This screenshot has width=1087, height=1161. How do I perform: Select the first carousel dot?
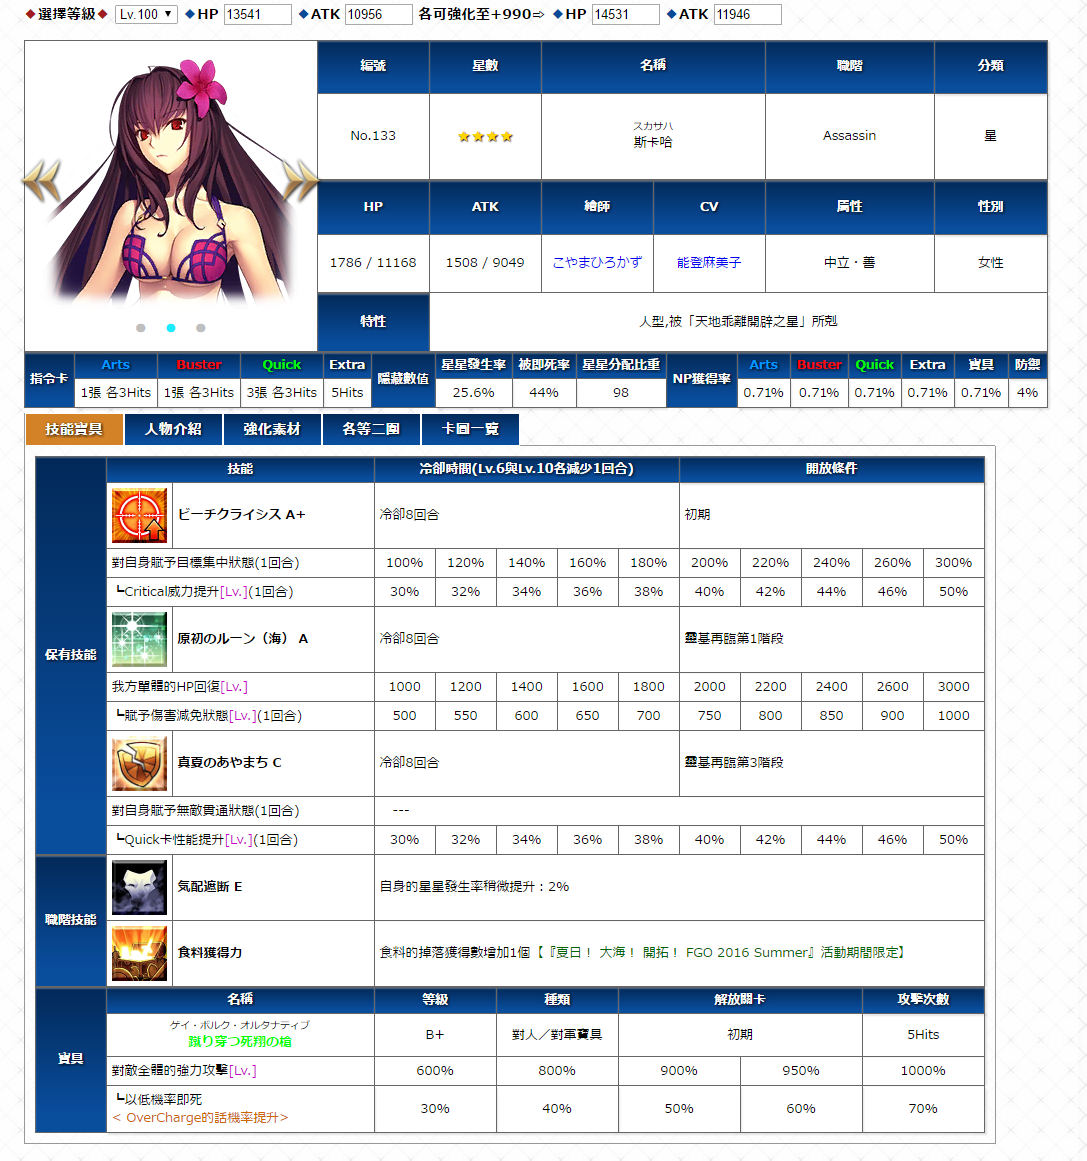[x=141, y=328]
